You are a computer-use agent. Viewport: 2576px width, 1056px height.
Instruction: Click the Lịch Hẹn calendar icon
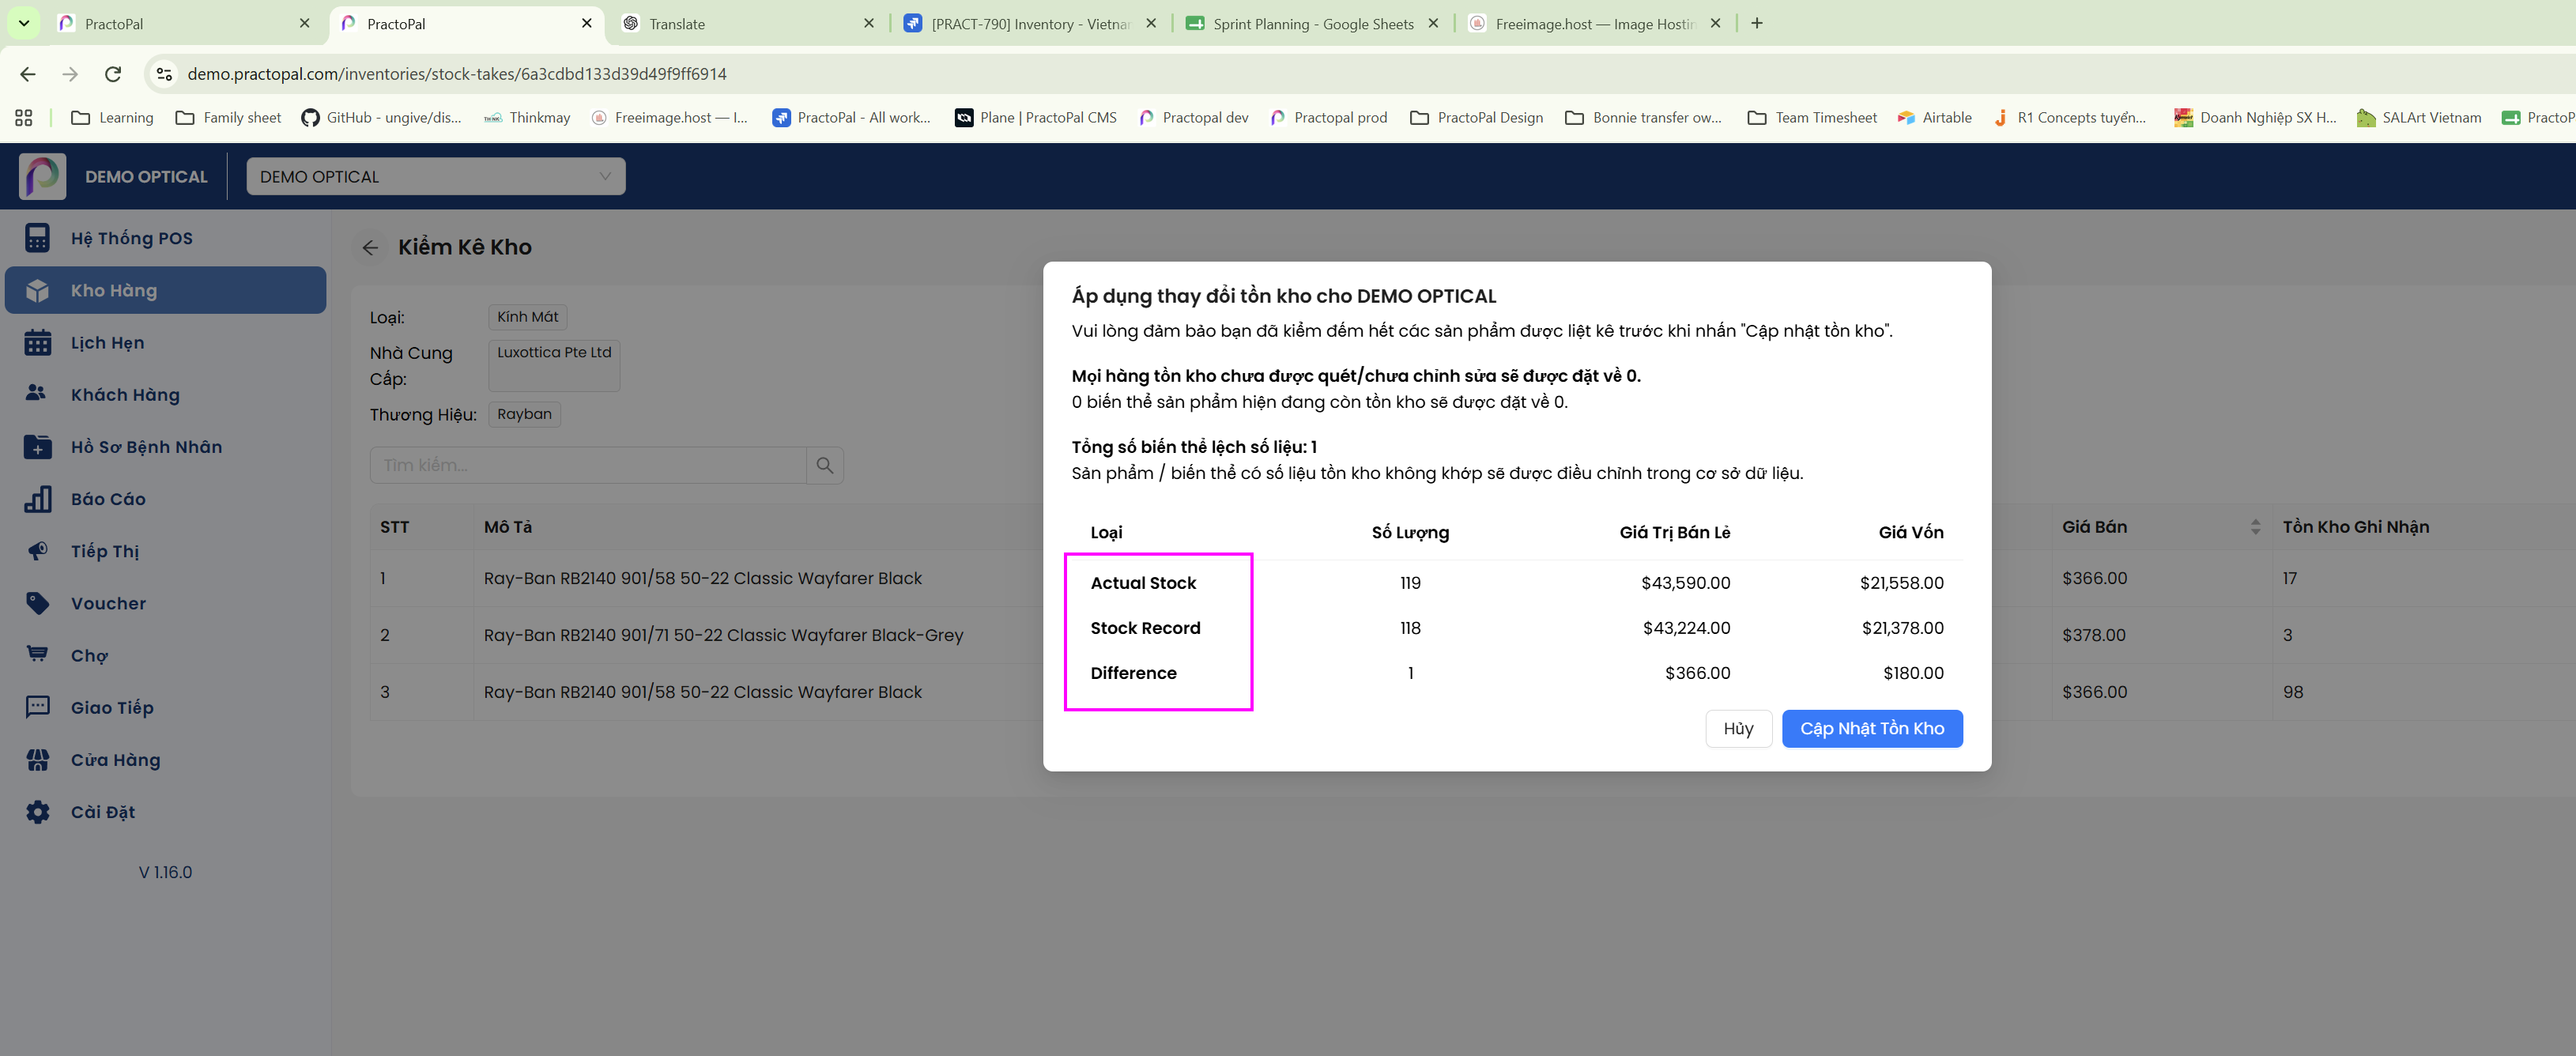(x=37, y=342)
